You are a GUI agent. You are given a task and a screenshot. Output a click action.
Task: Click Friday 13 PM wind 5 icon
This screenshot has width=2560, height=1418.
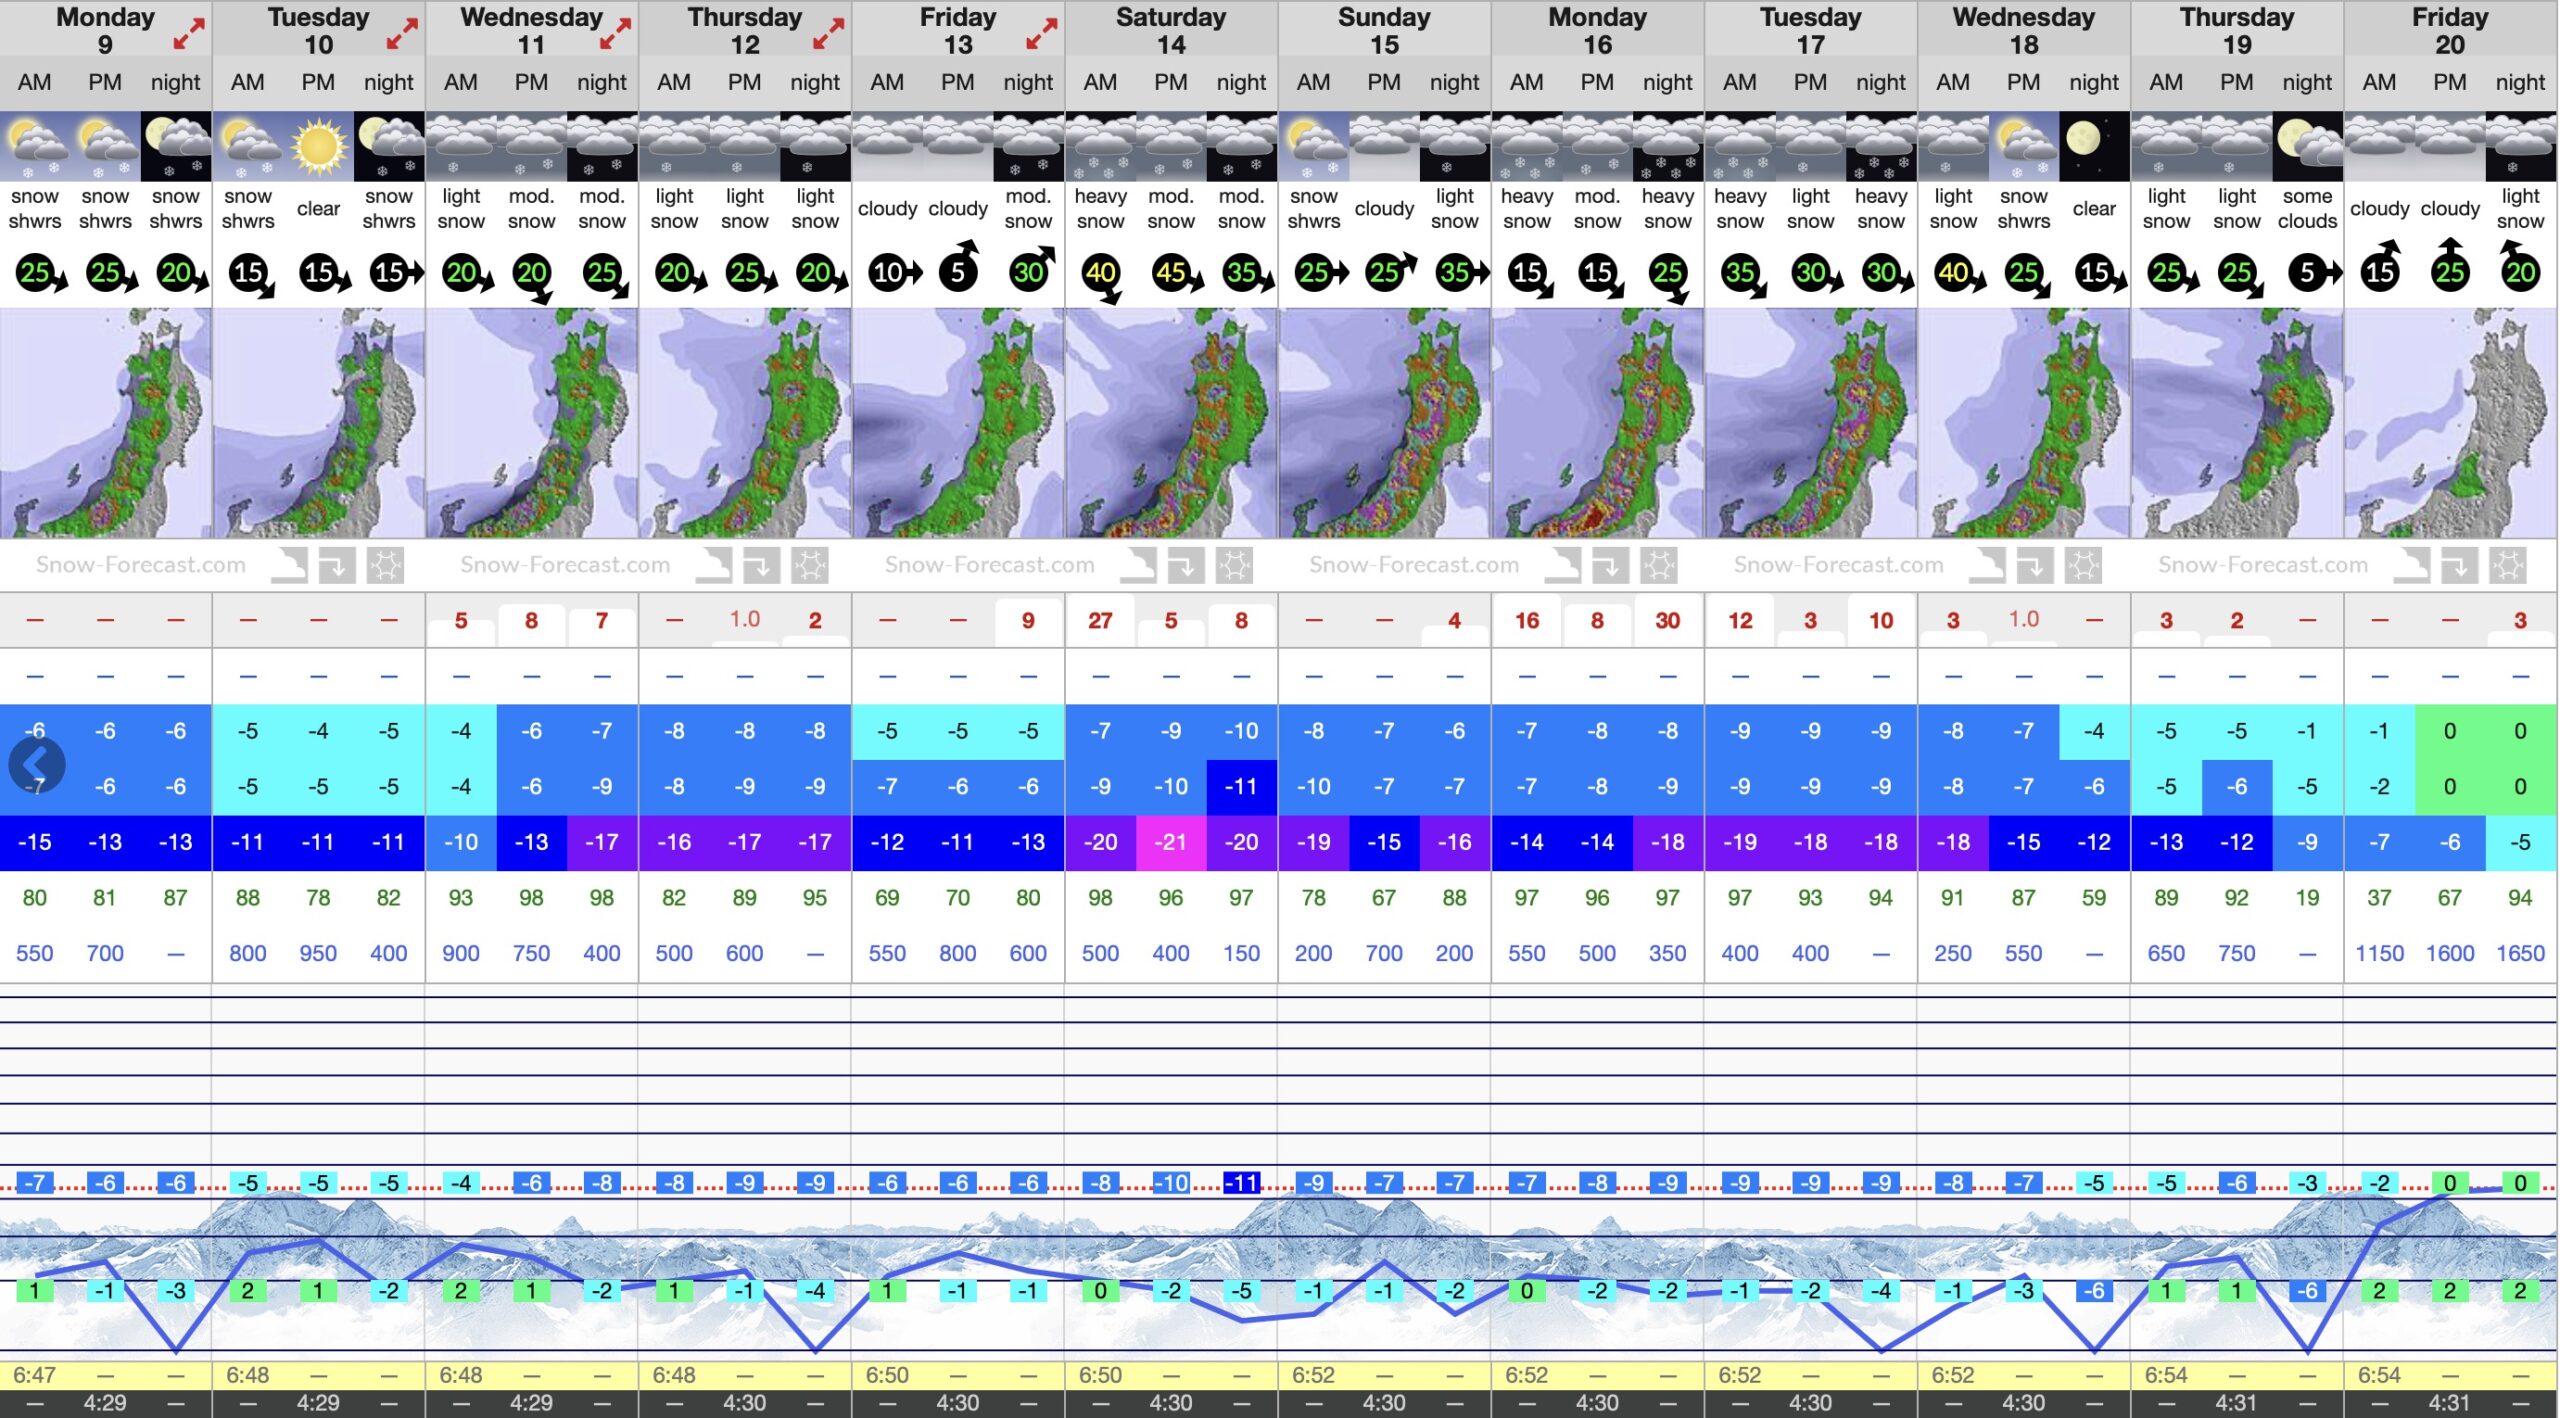pyautogui.click(x=958, y=266)
